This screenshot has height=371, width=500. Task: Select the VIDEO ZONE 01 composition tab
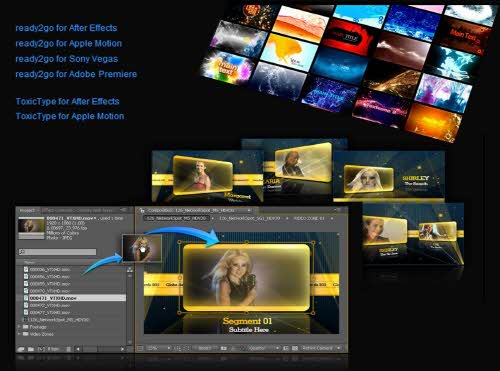pos(309,218)
